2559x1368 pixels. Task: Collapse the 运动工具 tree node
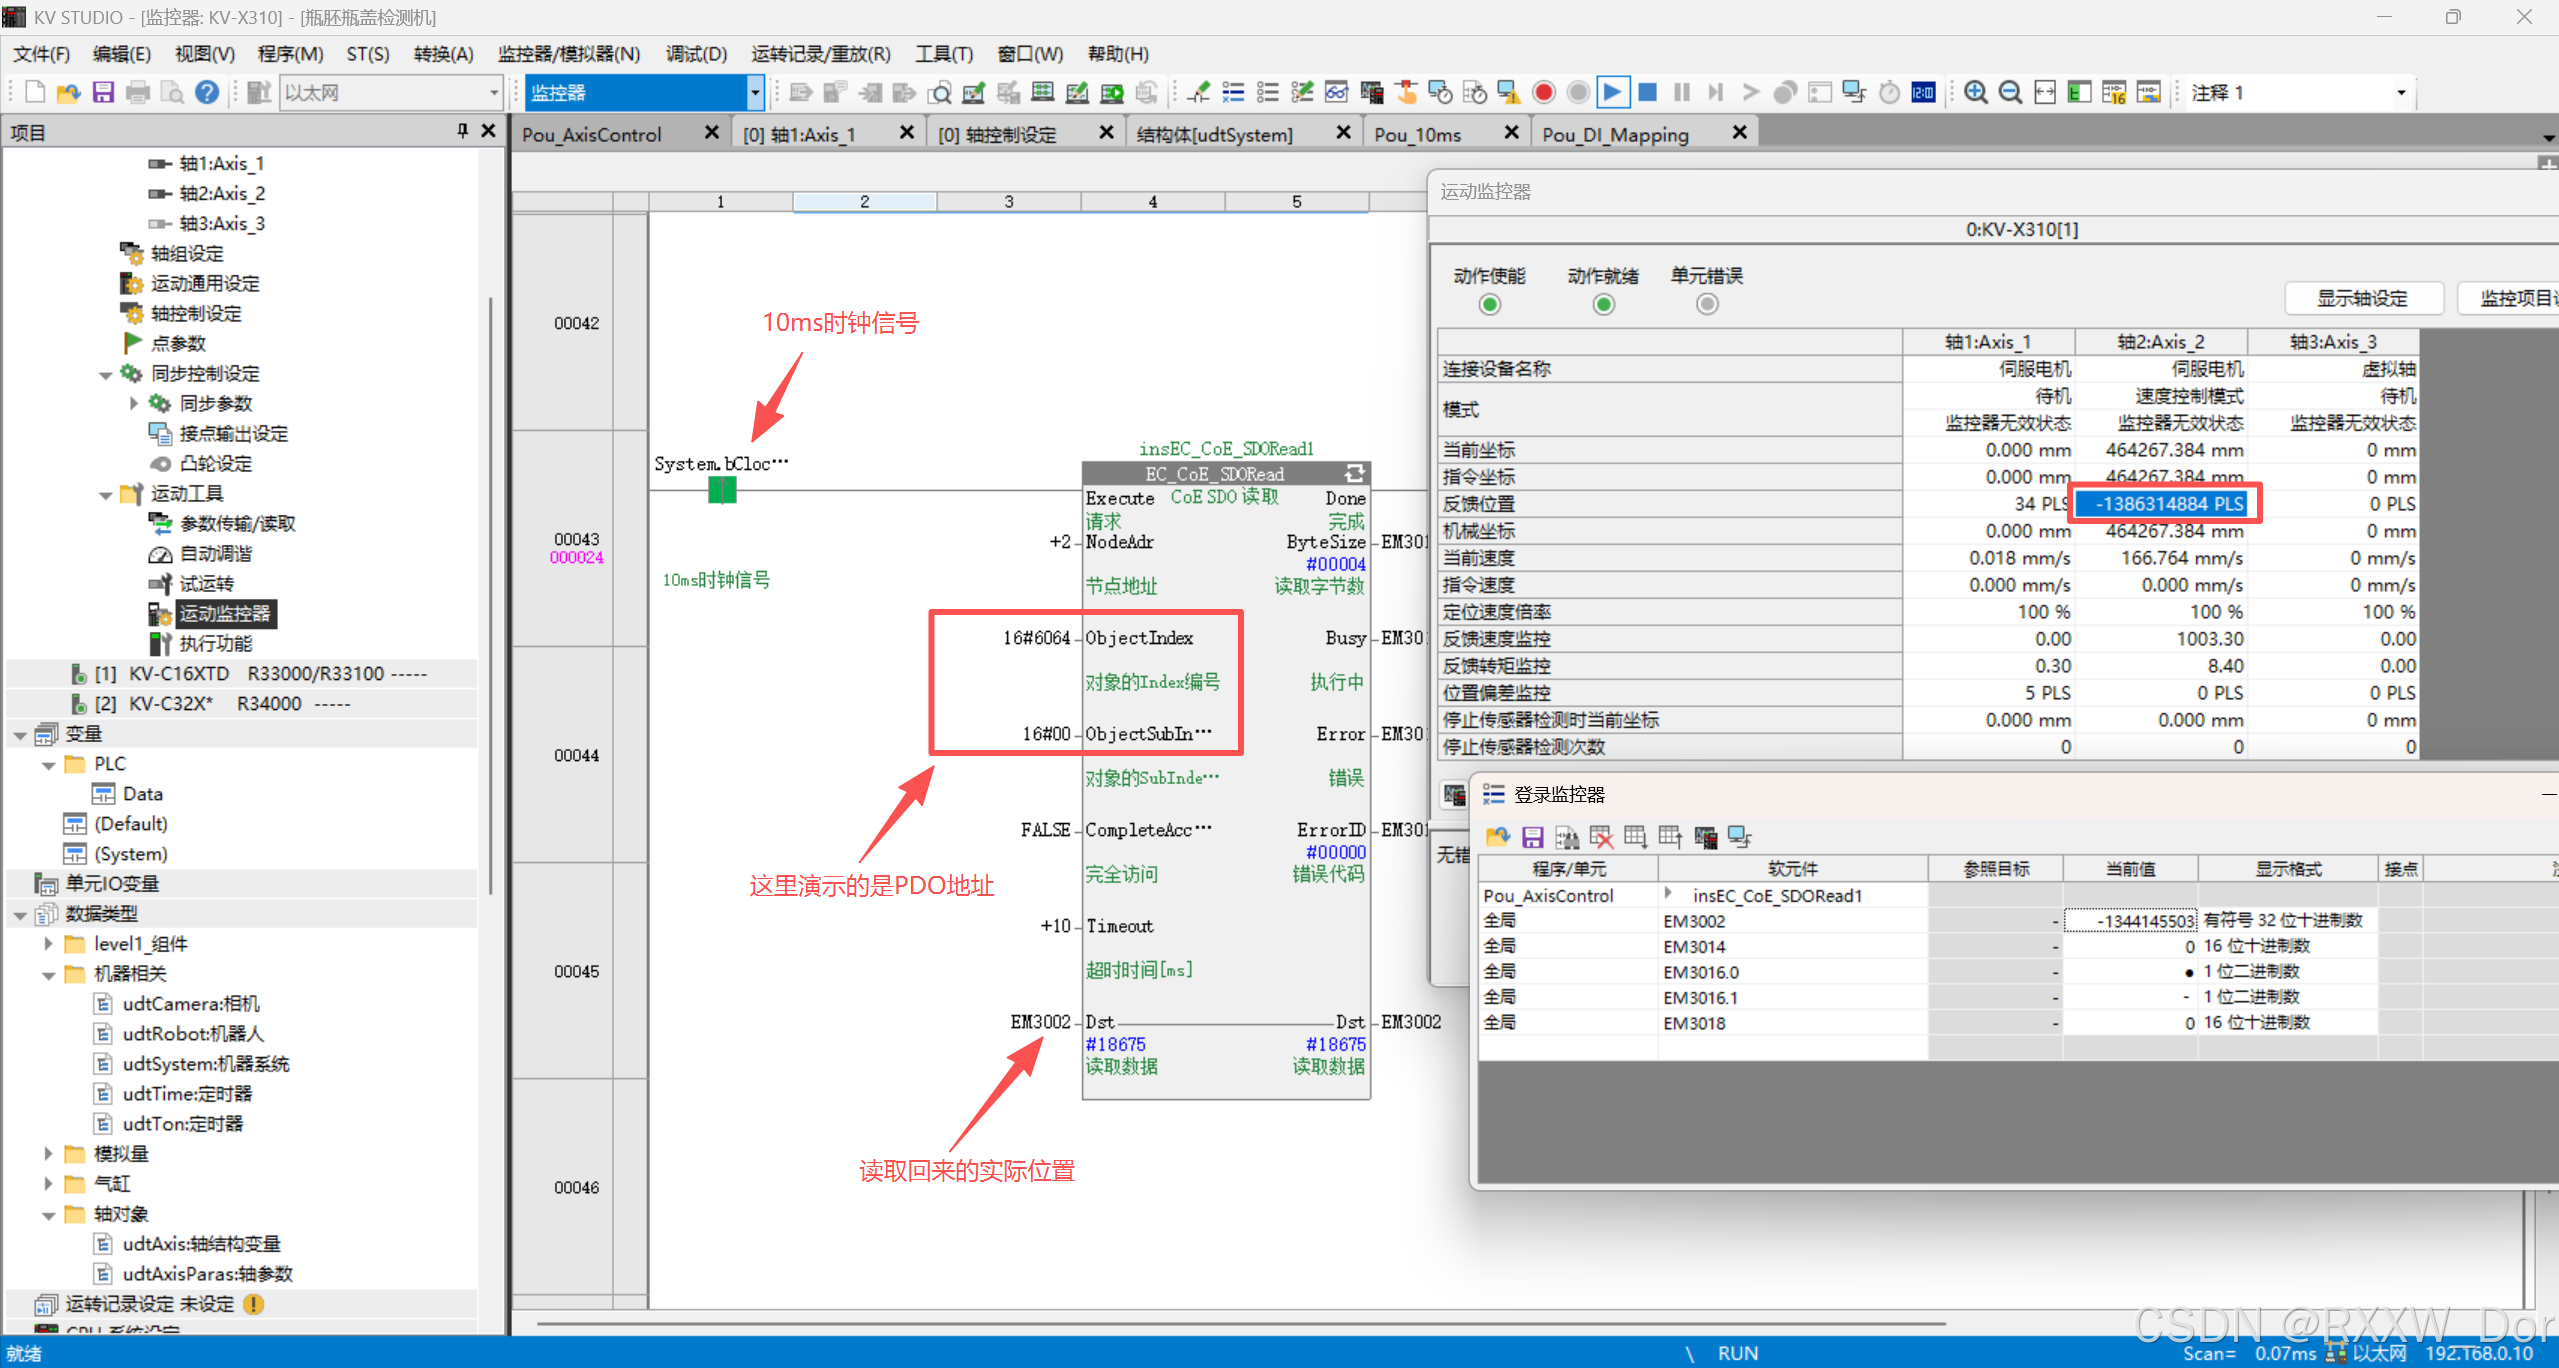106,494
